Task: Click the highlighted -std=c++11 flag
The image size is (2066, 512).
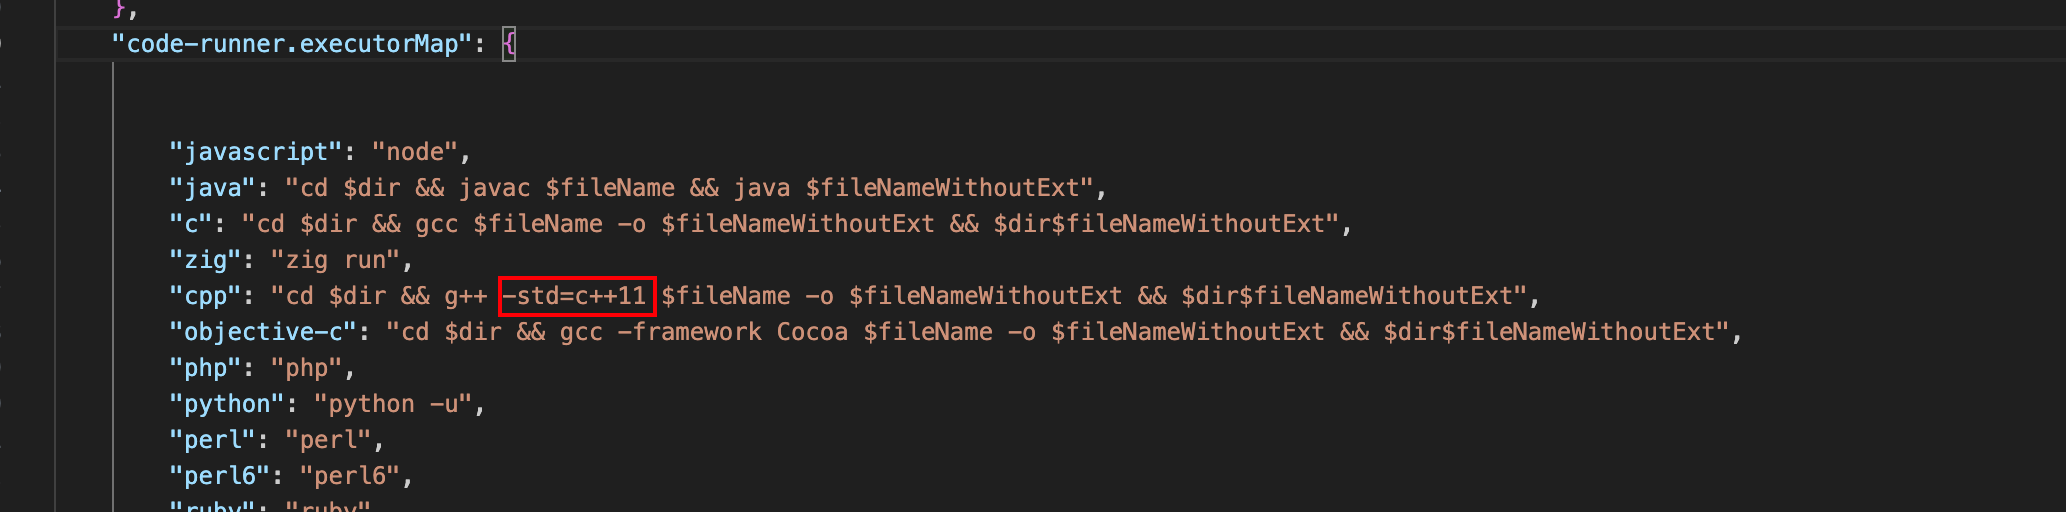Action: click(x=576, y=296)
